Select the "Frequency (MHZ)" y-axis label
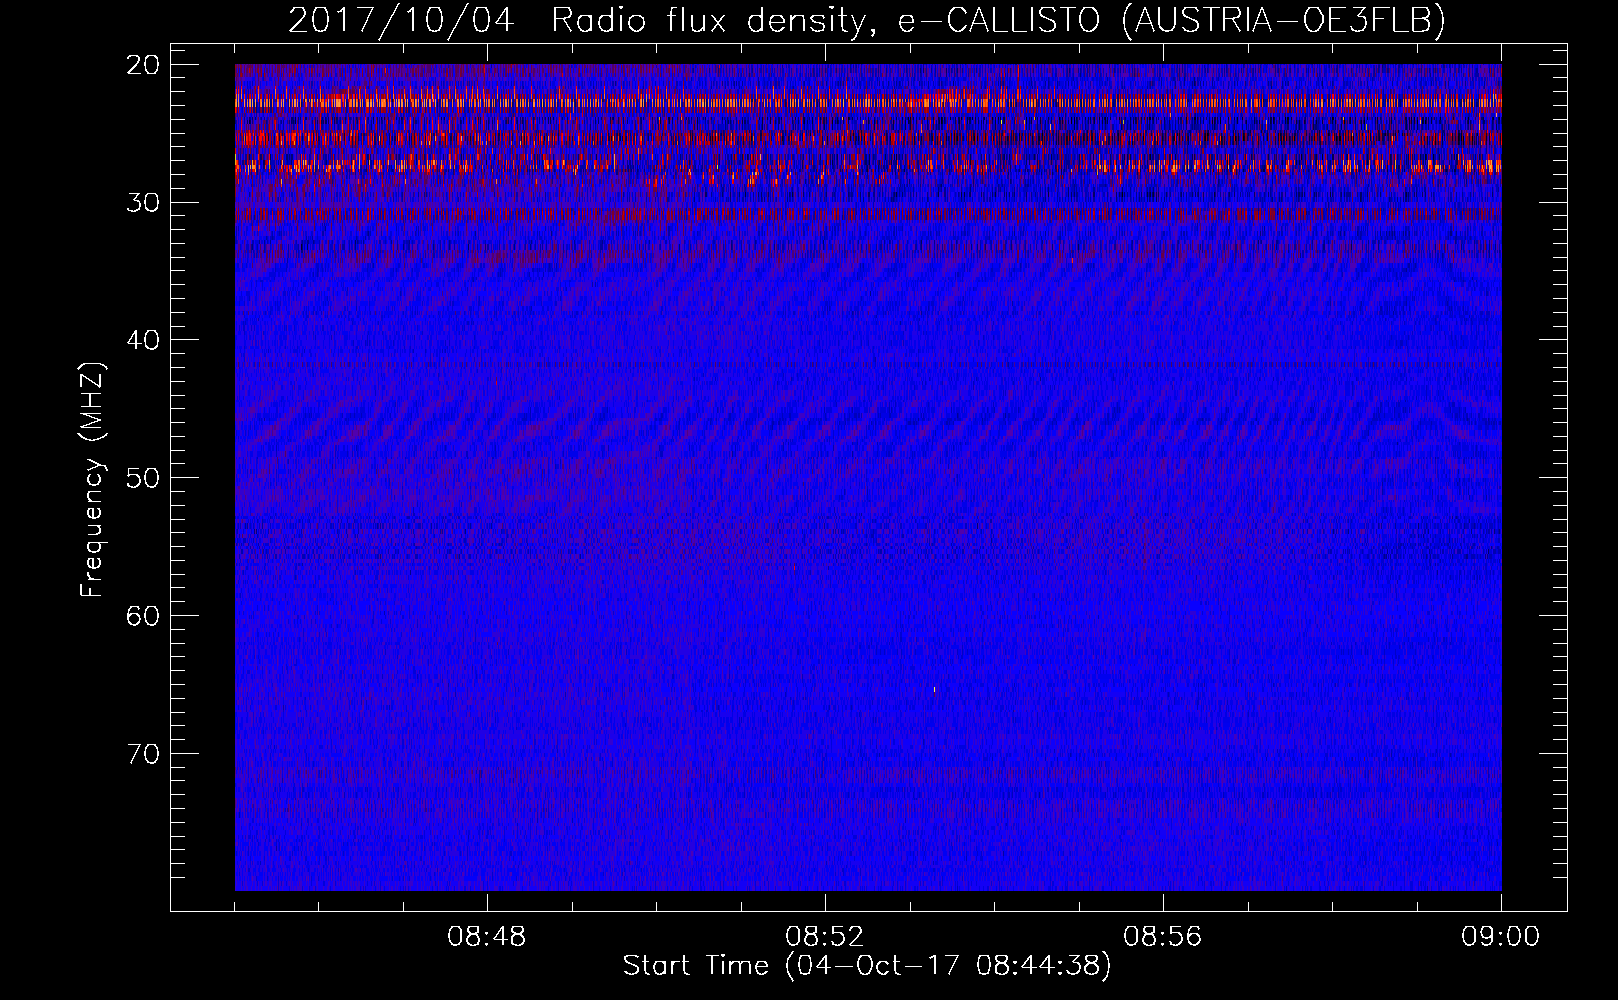1618x1000 pixels. click(92, 480)
